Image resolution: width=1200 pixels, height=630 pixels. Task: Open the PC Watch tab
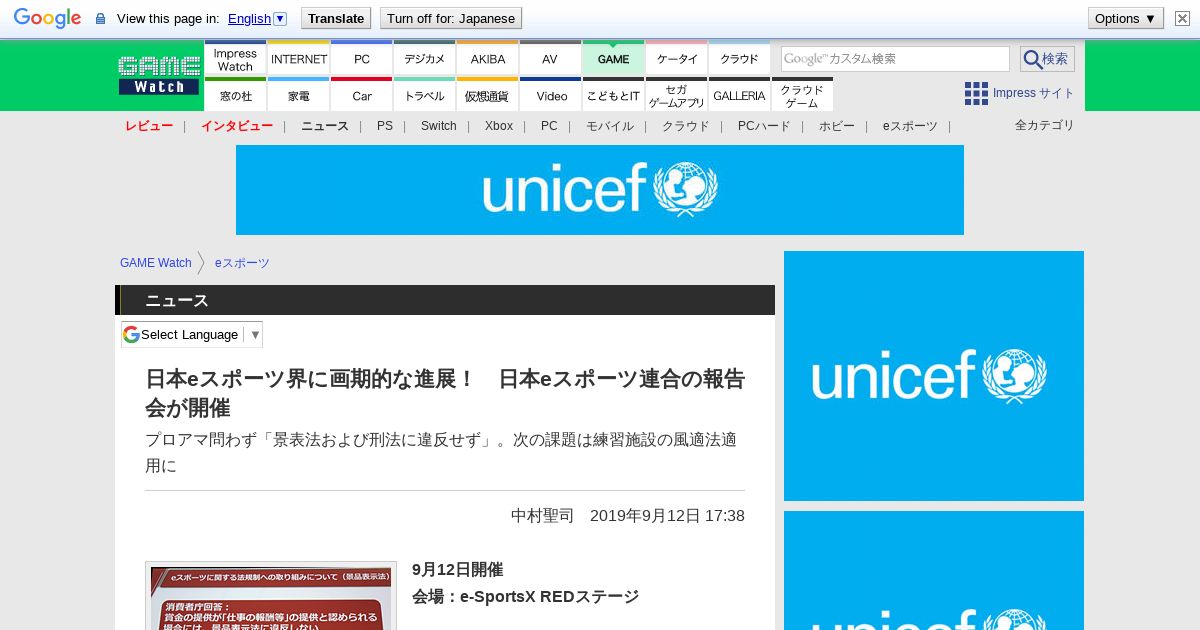click(x=361, y=59)
